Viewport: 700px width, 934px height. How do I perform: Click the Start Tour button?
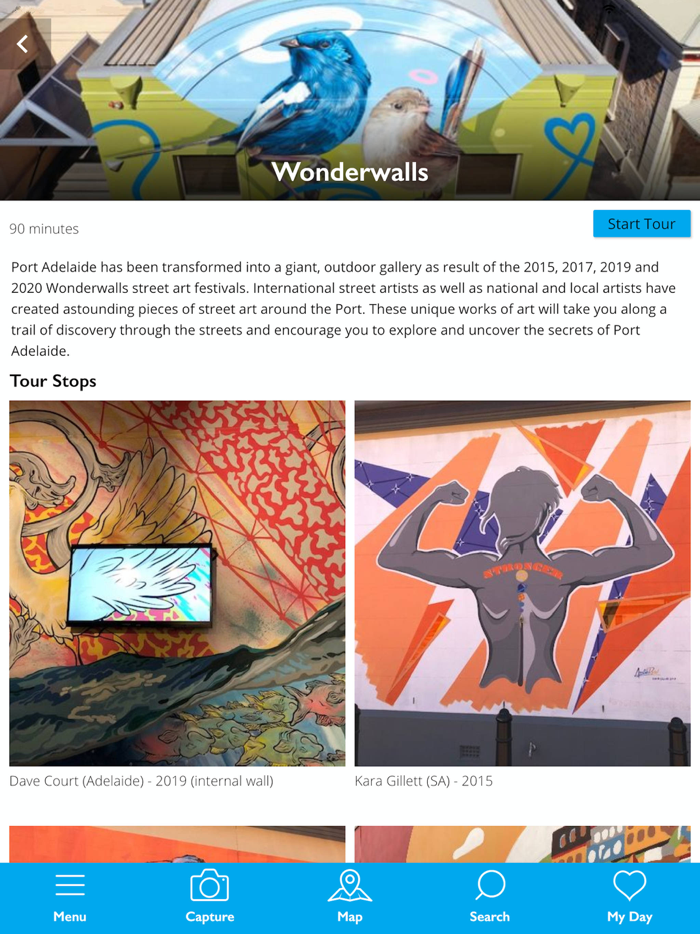tap(642, 224)
